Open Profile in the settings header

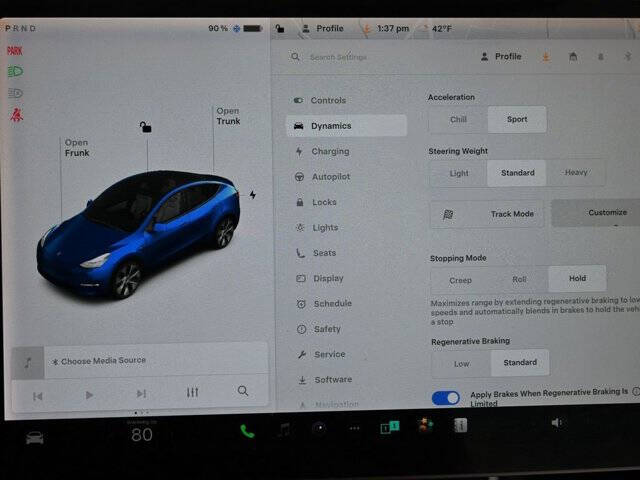(x=501, y=57)
